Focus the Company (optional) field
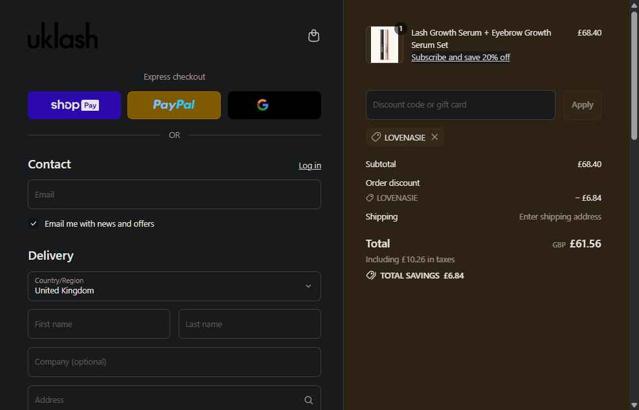Image resolution: width=639 pixels, height=410 pixels. coord(174,362)
